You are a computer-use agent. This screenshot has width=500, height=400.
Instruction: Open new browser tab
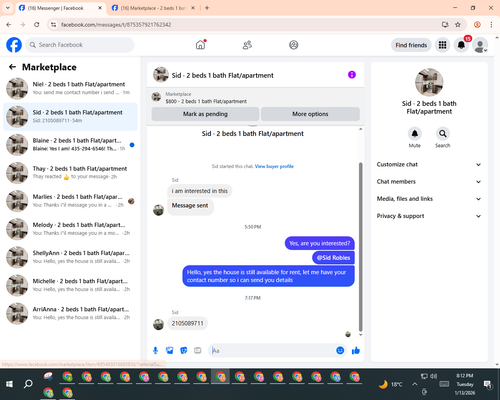coord(207,8)
